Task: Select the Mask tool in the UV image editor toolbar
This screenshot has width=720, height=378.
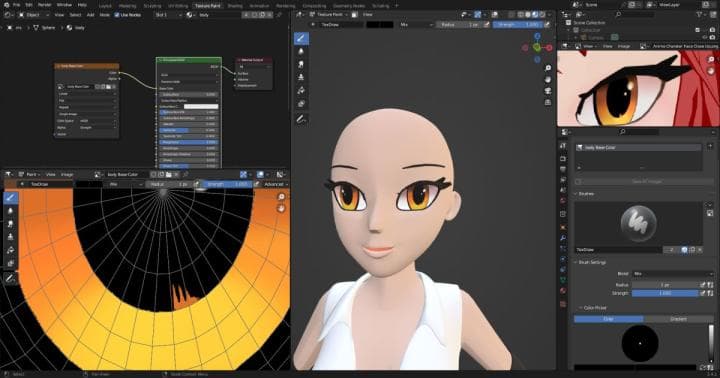Action: pyautogui.click(x=11, y=263)
